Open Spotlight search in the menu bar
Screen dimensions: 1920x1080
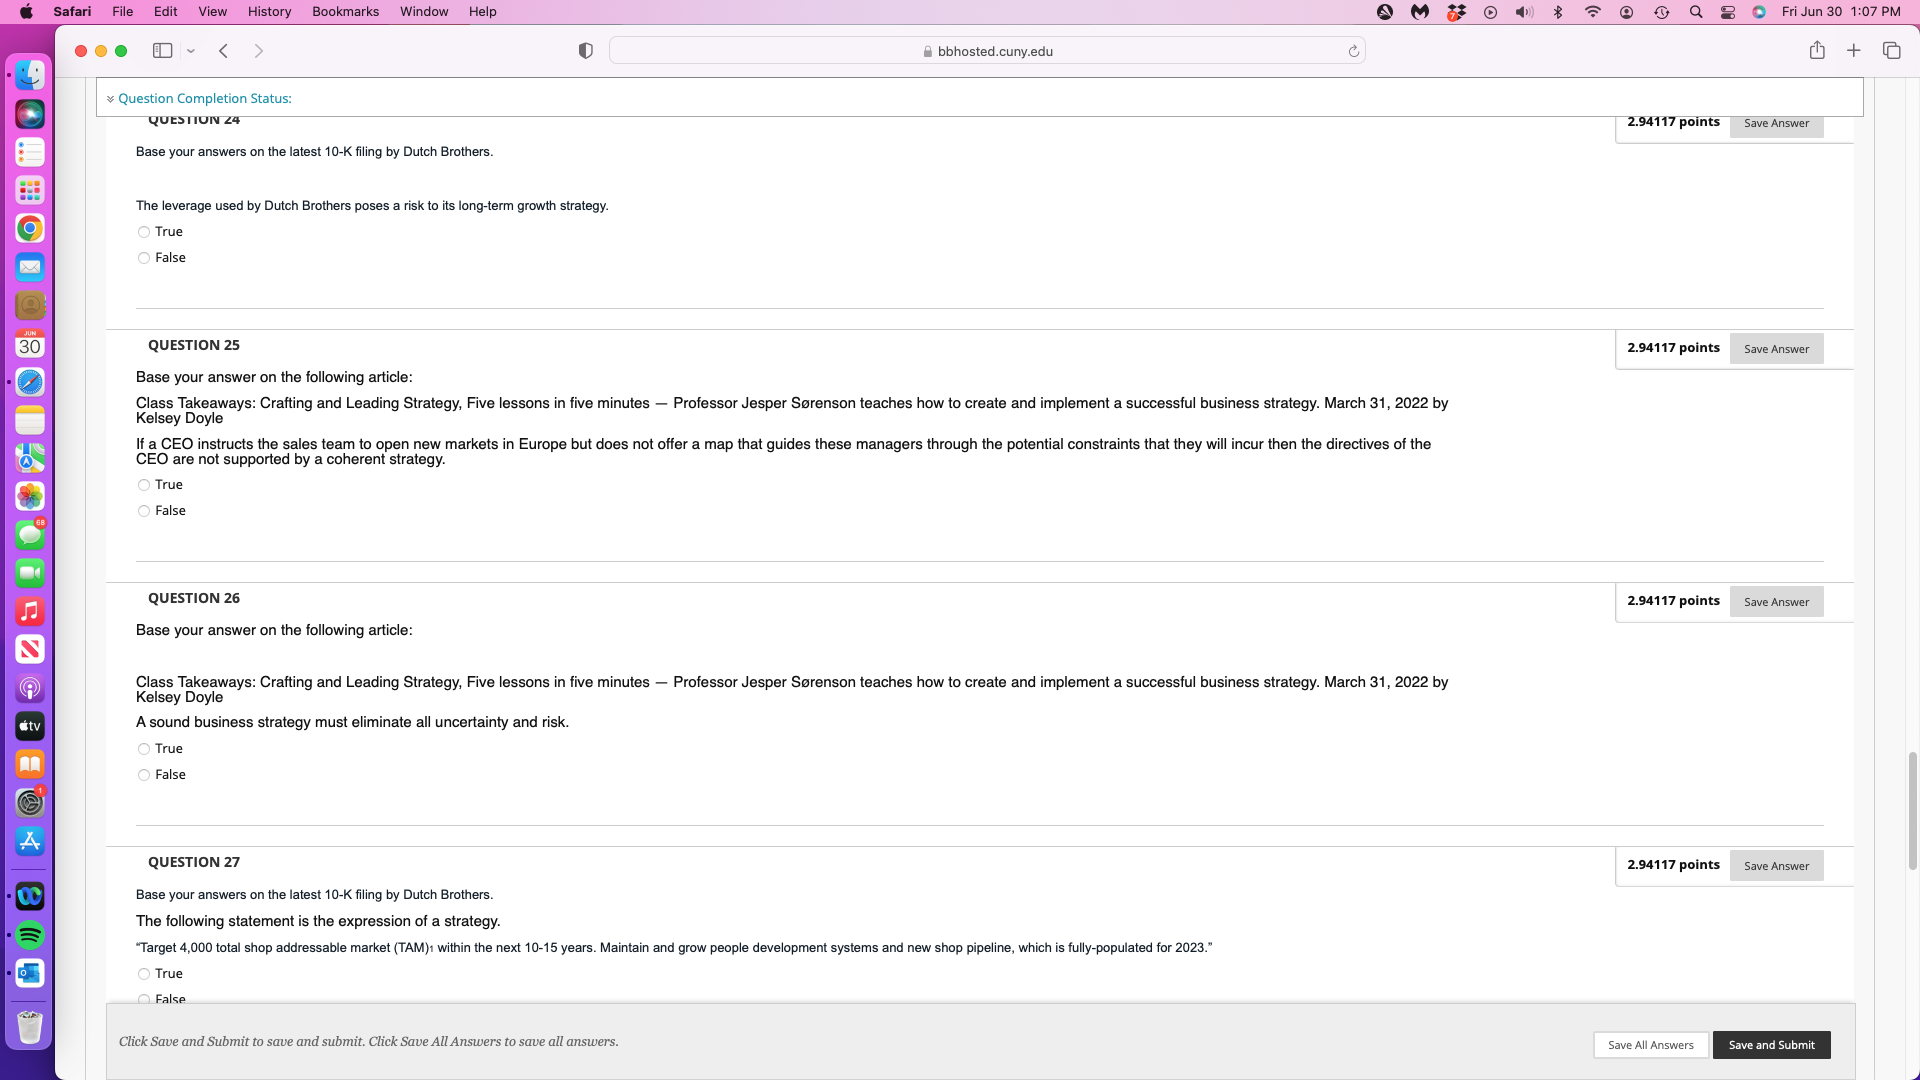click(1696, 12)
